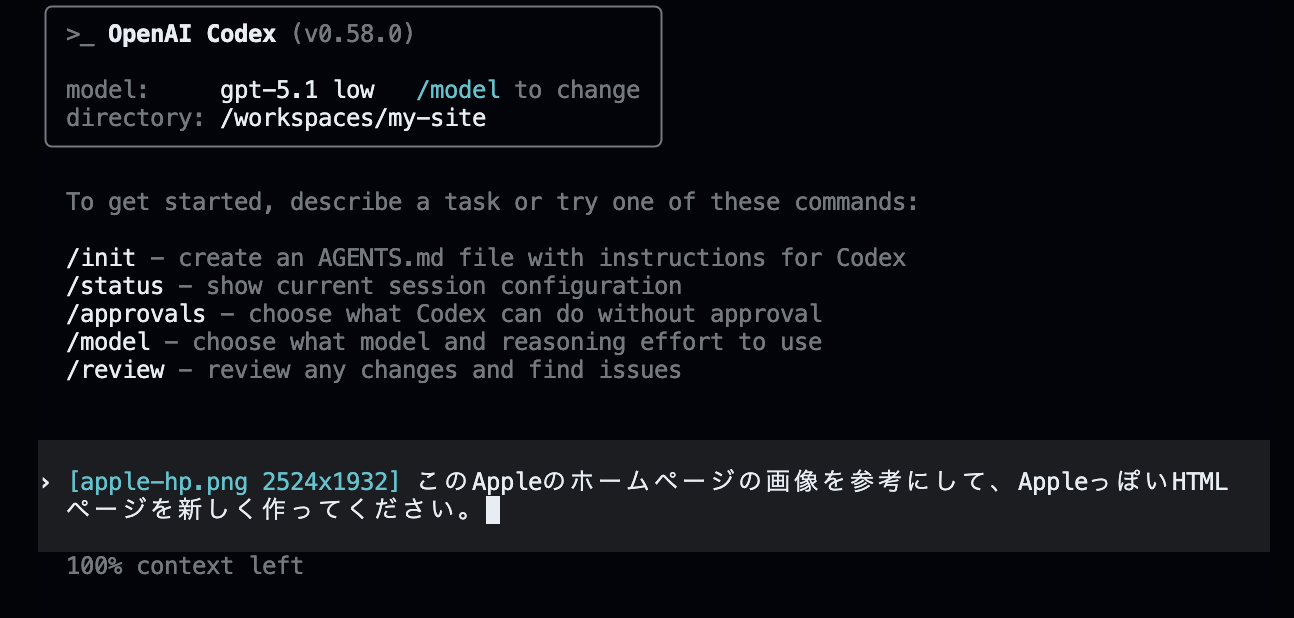Click the cyan /model hint in header
1294x618 pixels.
pyautogui.click(x=458, y=90)
